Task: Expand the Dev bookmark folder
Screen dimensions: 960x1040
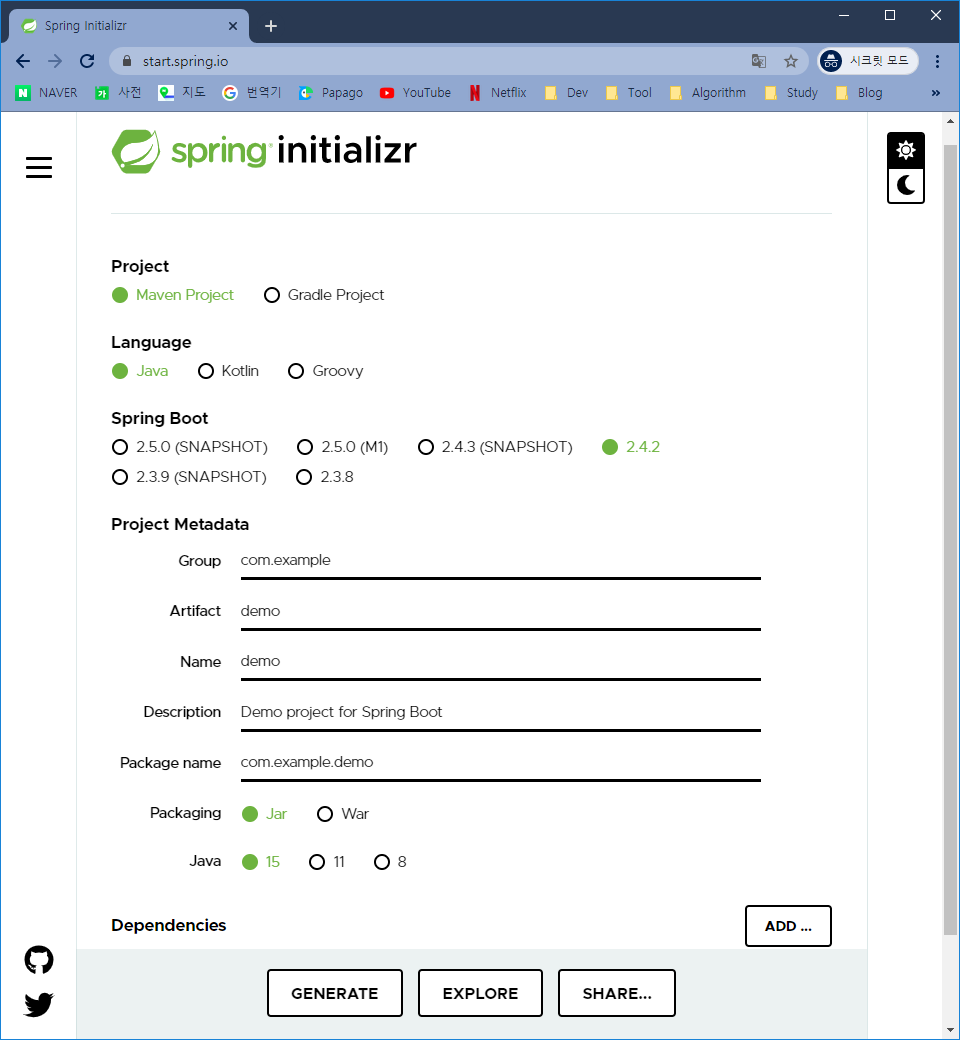Action: pyautogui.click(x=567, y=93)
